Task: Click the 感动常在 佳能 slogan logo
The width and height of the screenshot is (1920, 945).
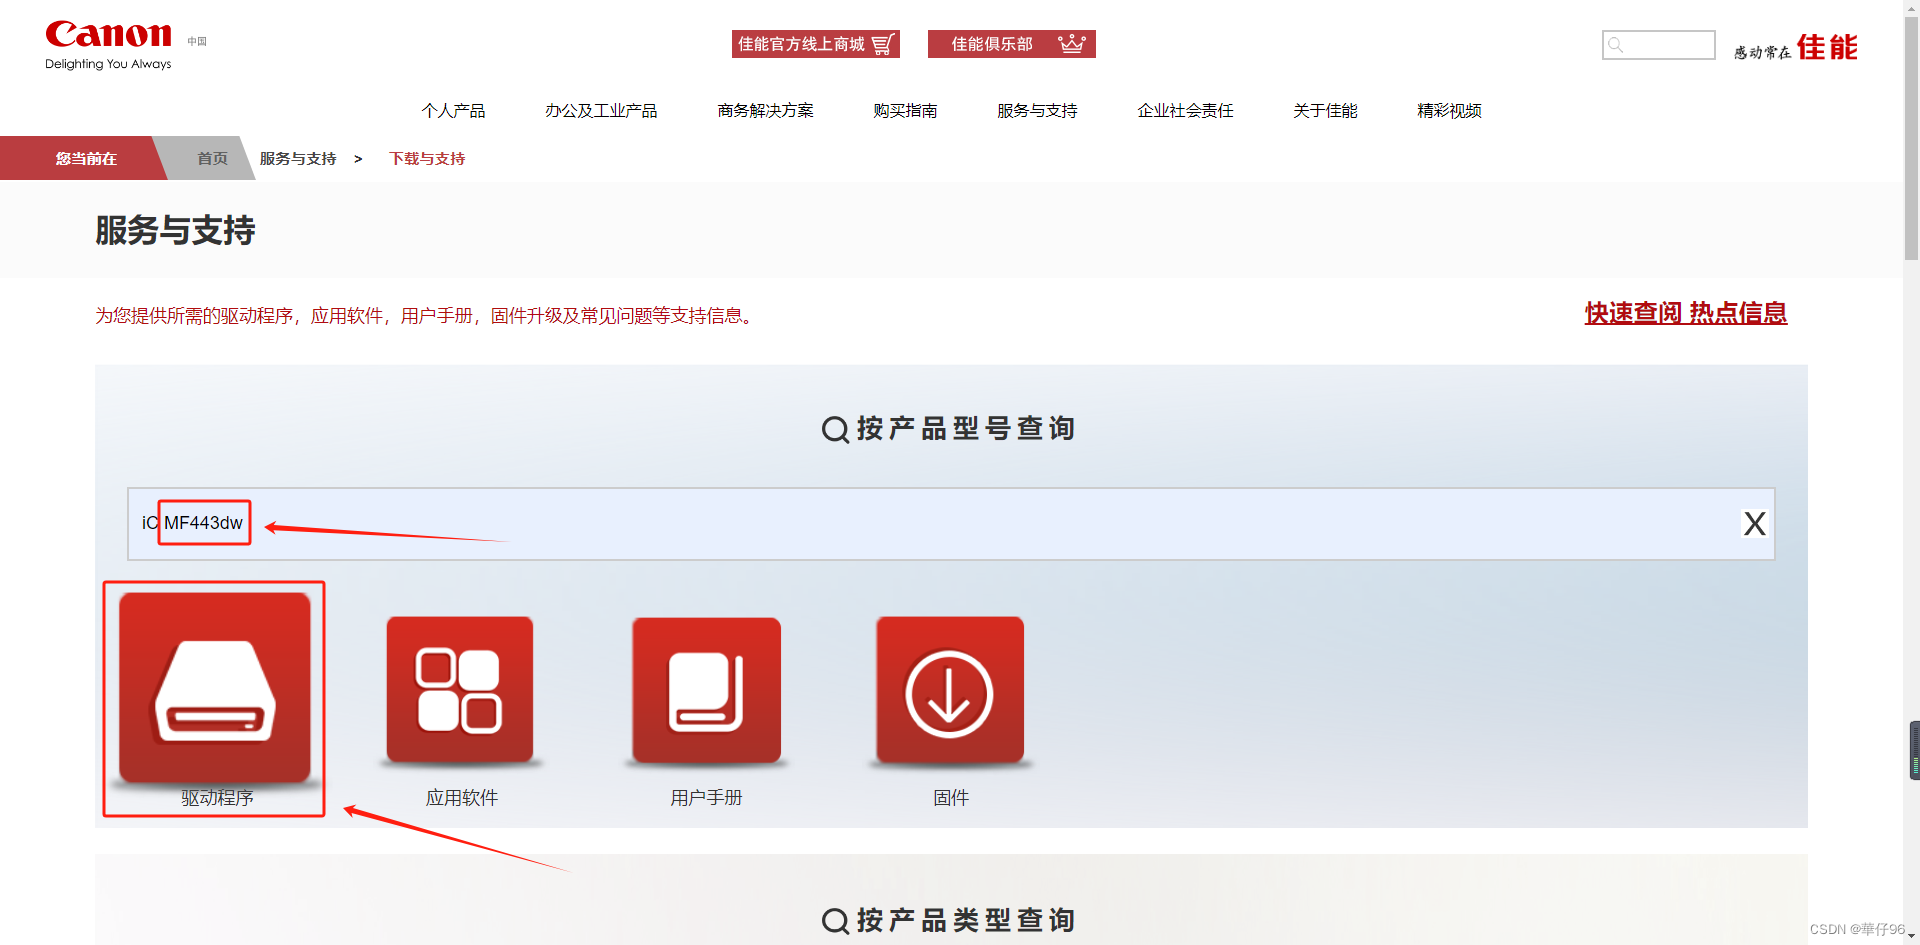Action: pyautogui.click(x=1795, y=47)
